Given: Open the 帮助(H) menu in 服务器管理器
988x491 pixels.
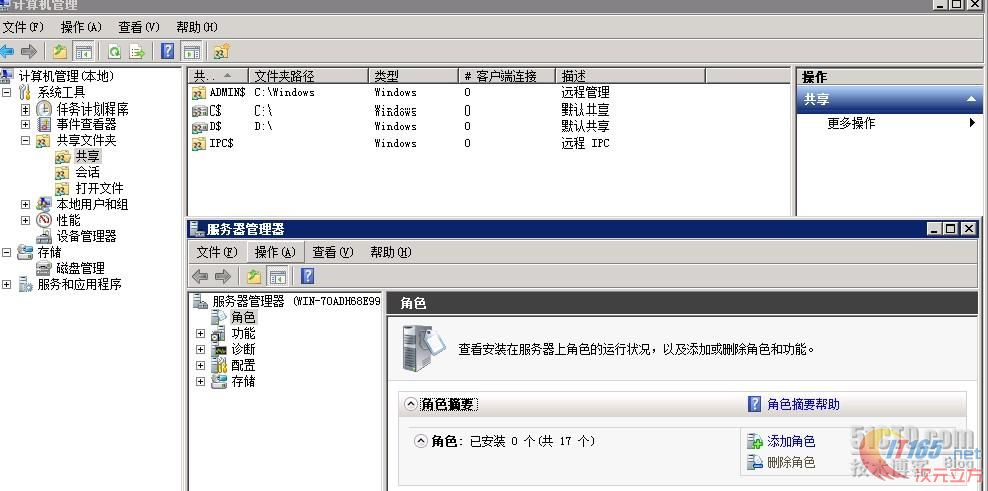Looking at the screenshot, I should pos(391,252).
